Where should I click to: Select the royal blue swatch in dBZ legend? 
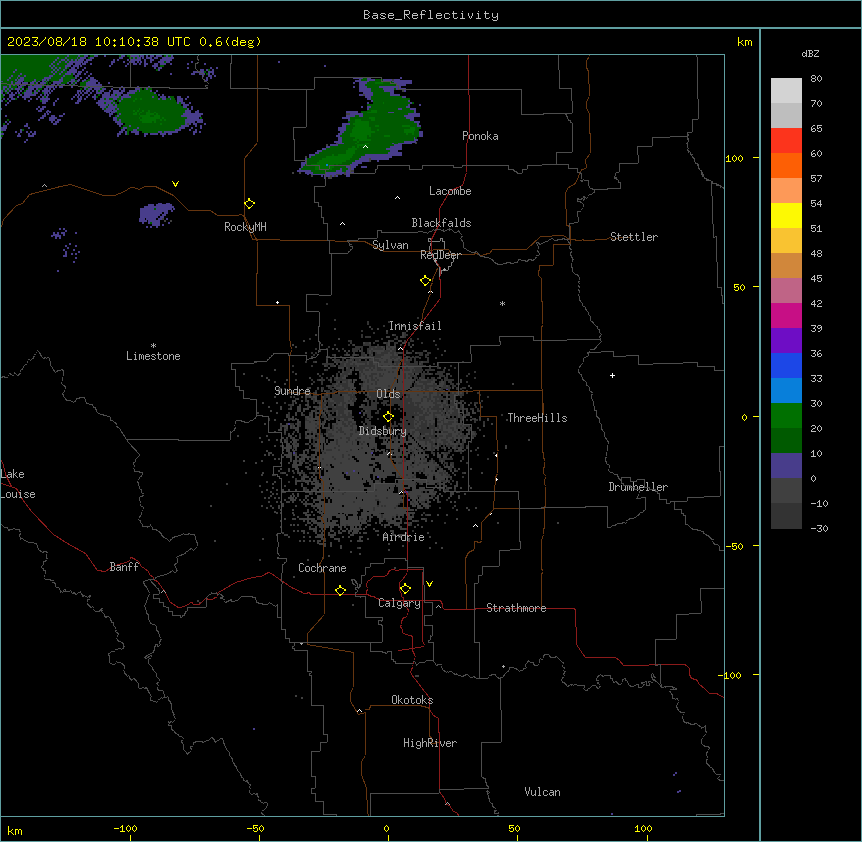click(786, 366)
